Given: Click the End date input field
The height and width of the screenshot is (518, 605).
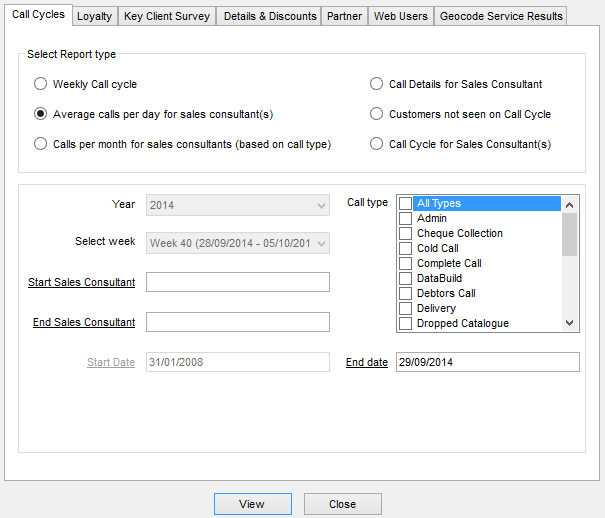Looking at the screenshot, I should (487, 362).
